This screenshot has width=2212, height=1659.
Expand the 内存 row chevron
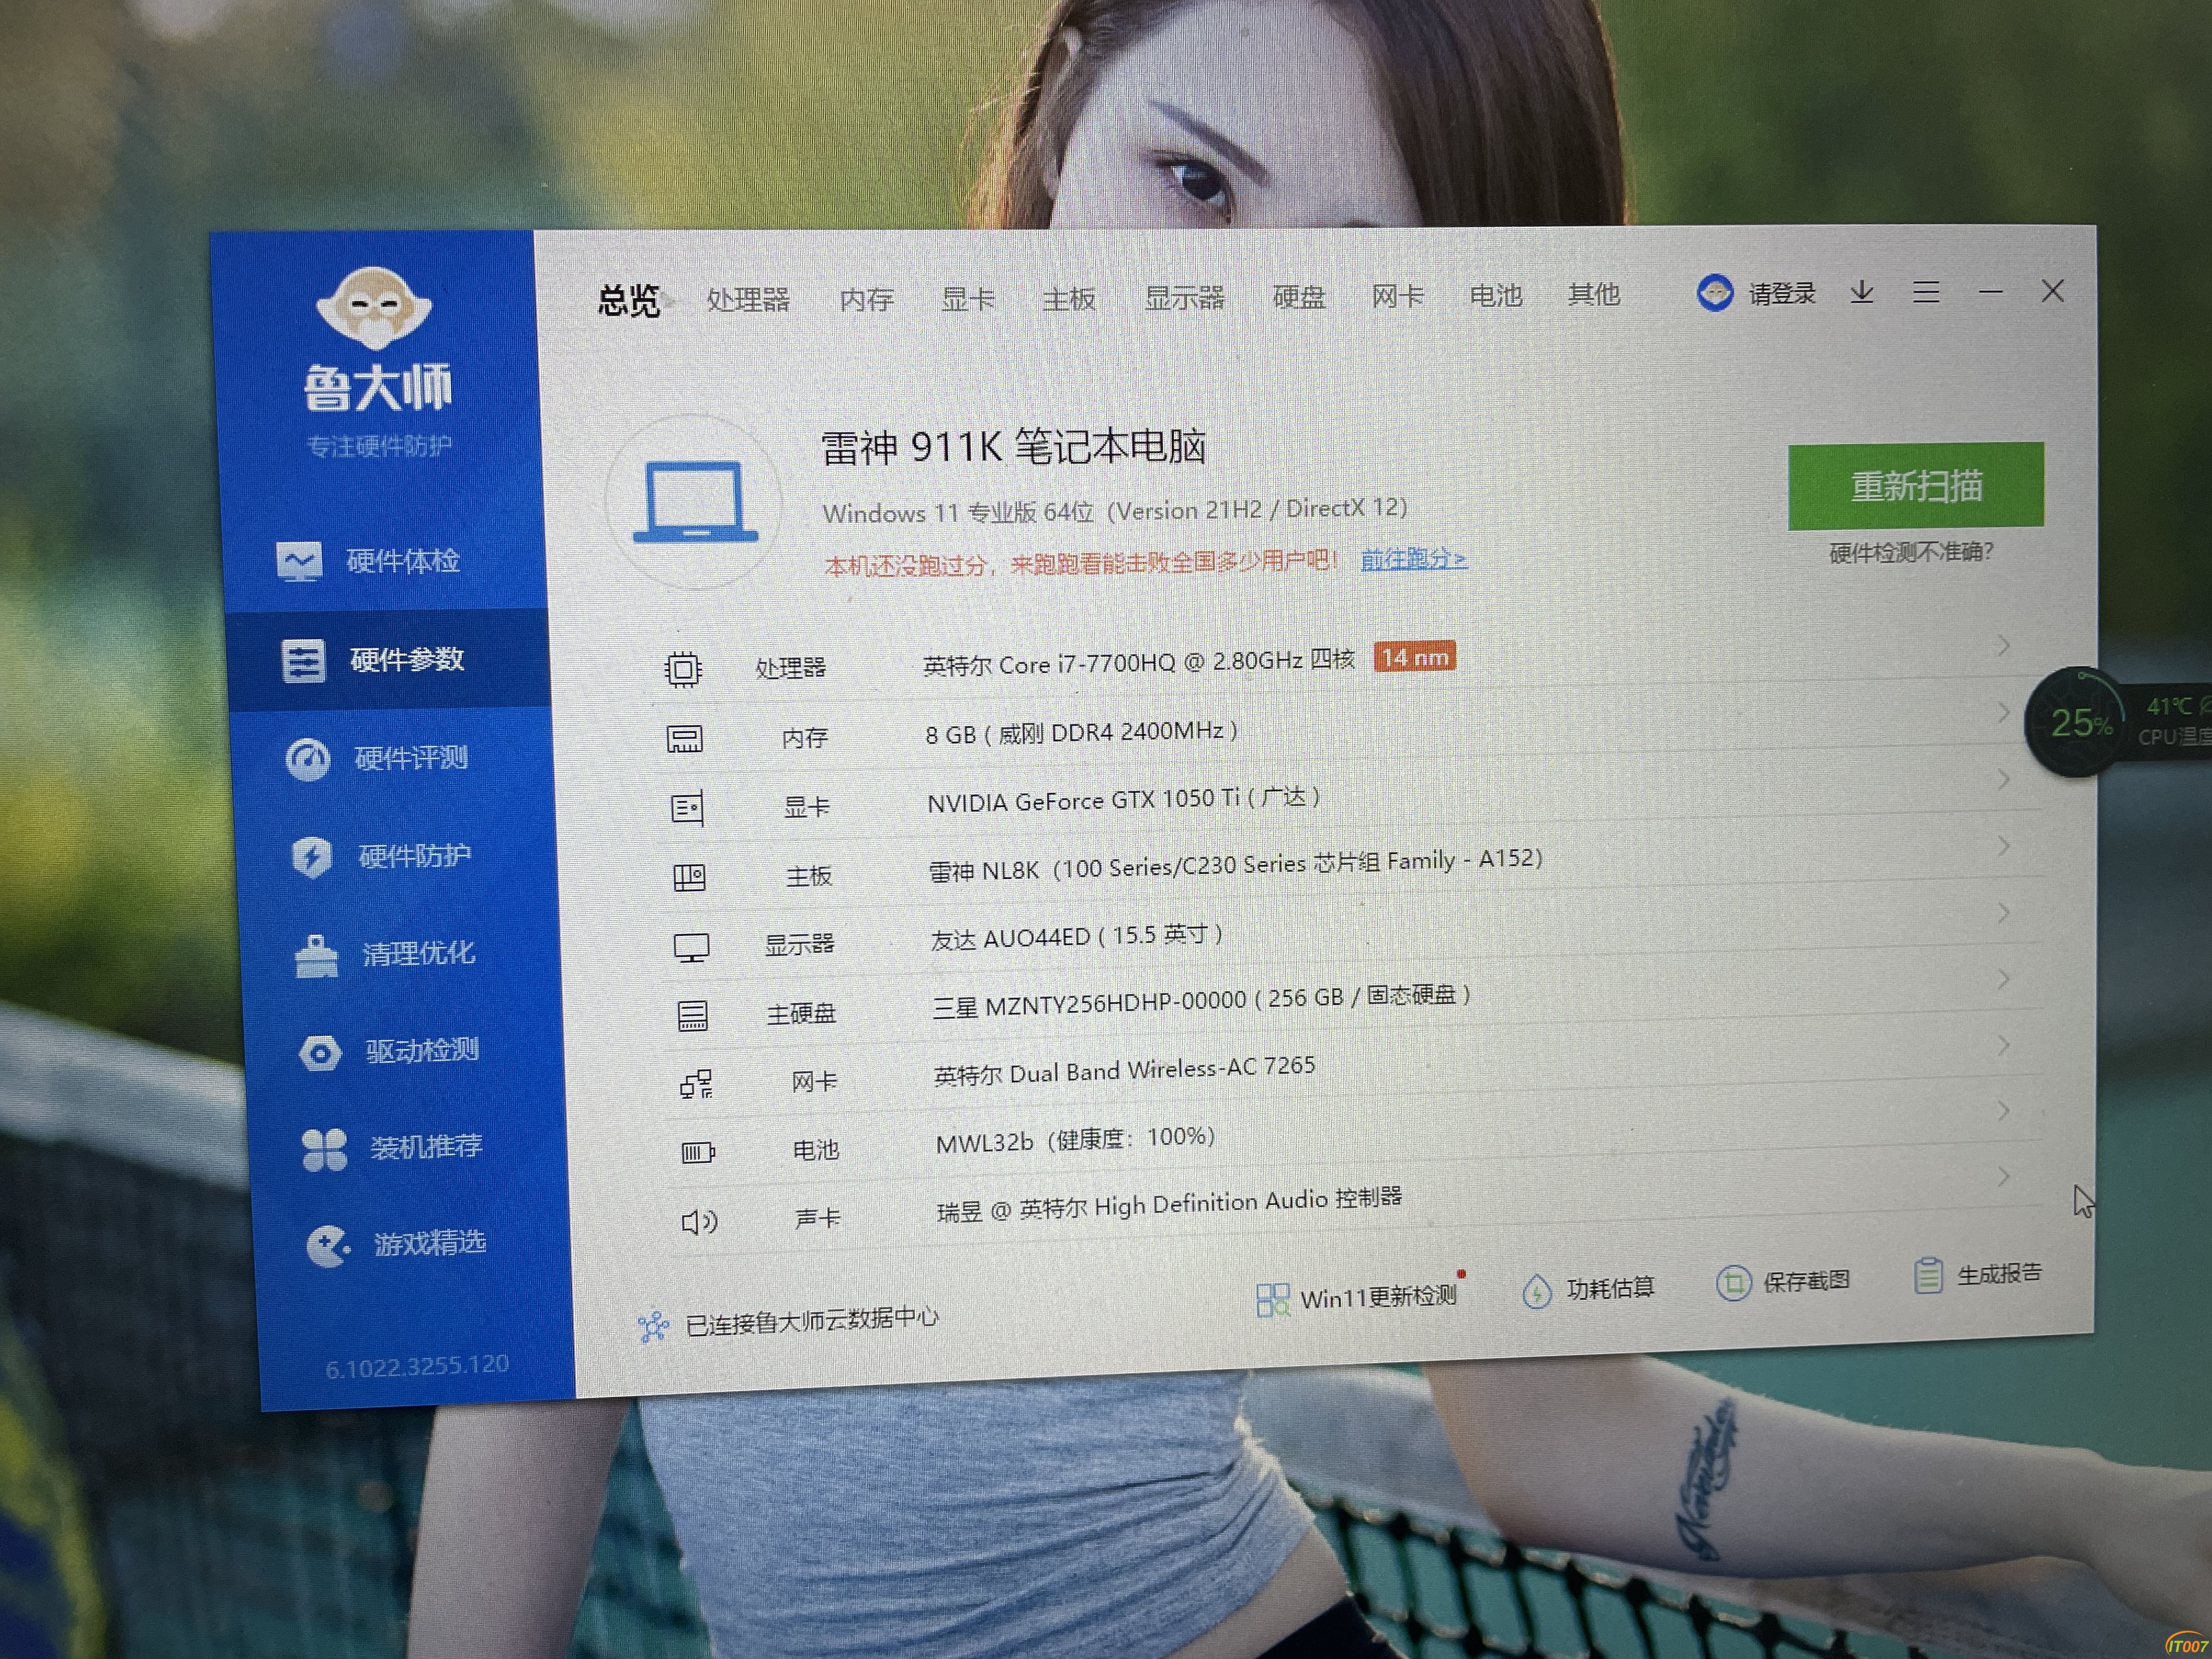(x=2003, y=712)
